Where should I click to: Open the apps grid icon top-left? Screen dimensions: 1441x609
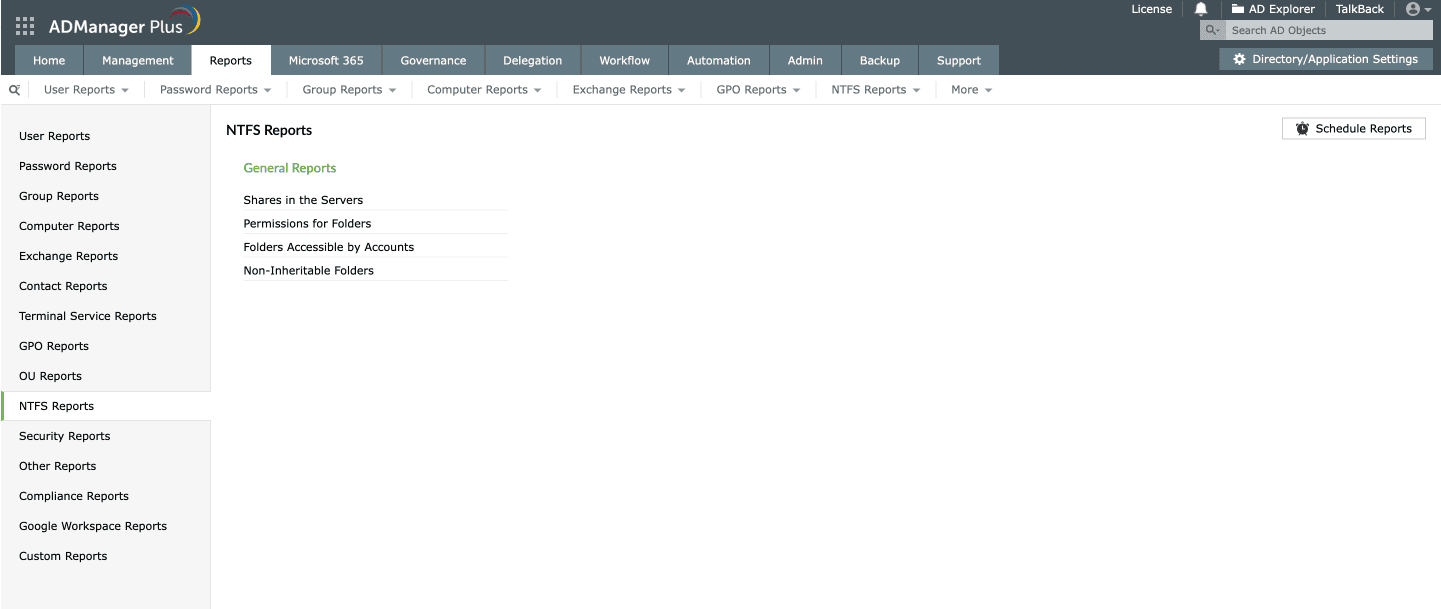(24, 25)
